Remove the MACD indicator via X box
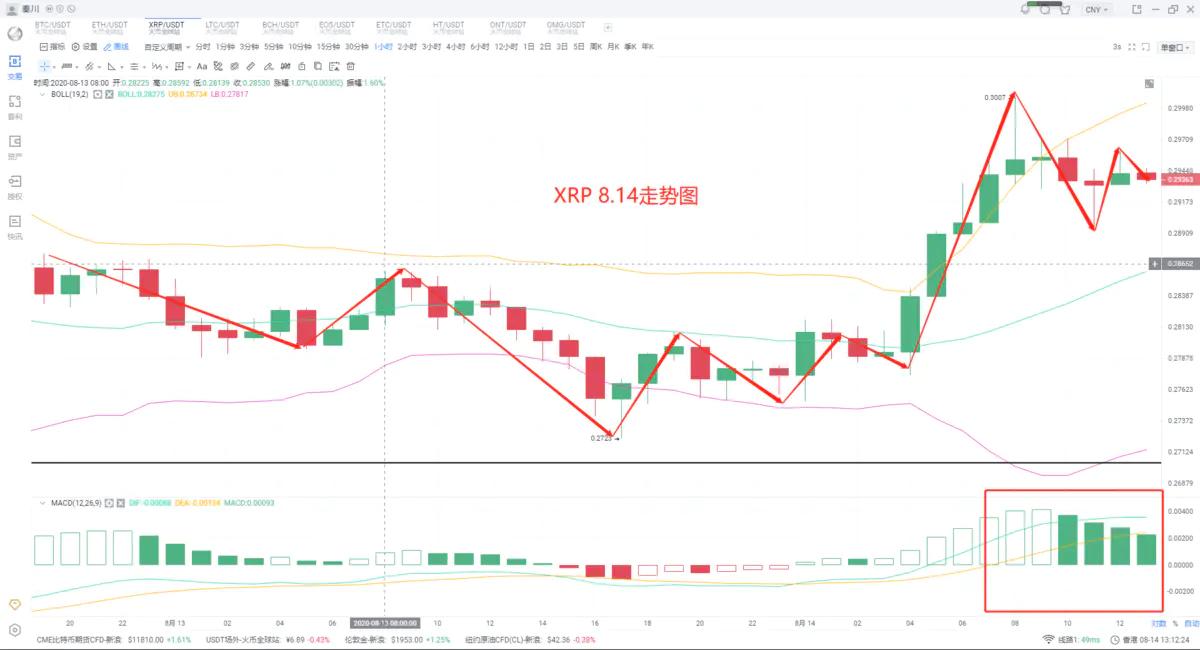1200x650 pixels. [x=121, y=502]
